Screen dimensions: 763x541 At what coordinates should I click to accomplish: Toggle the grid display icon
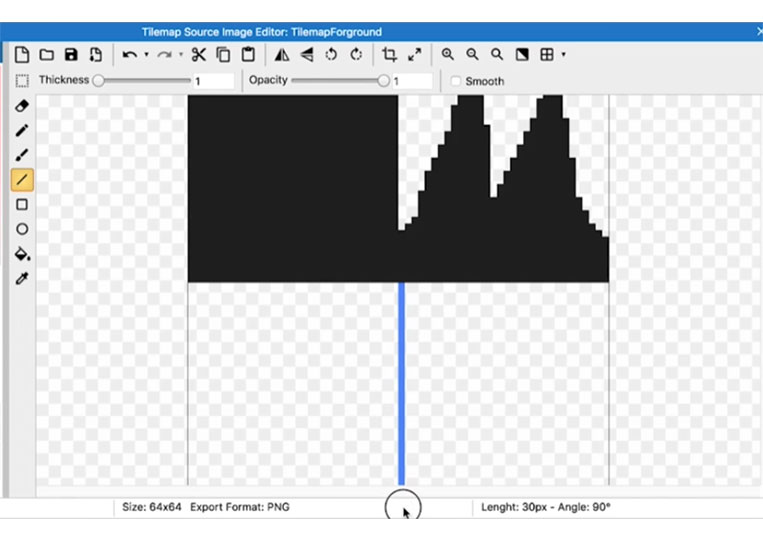pyautogui.click(x=547, y=54)
